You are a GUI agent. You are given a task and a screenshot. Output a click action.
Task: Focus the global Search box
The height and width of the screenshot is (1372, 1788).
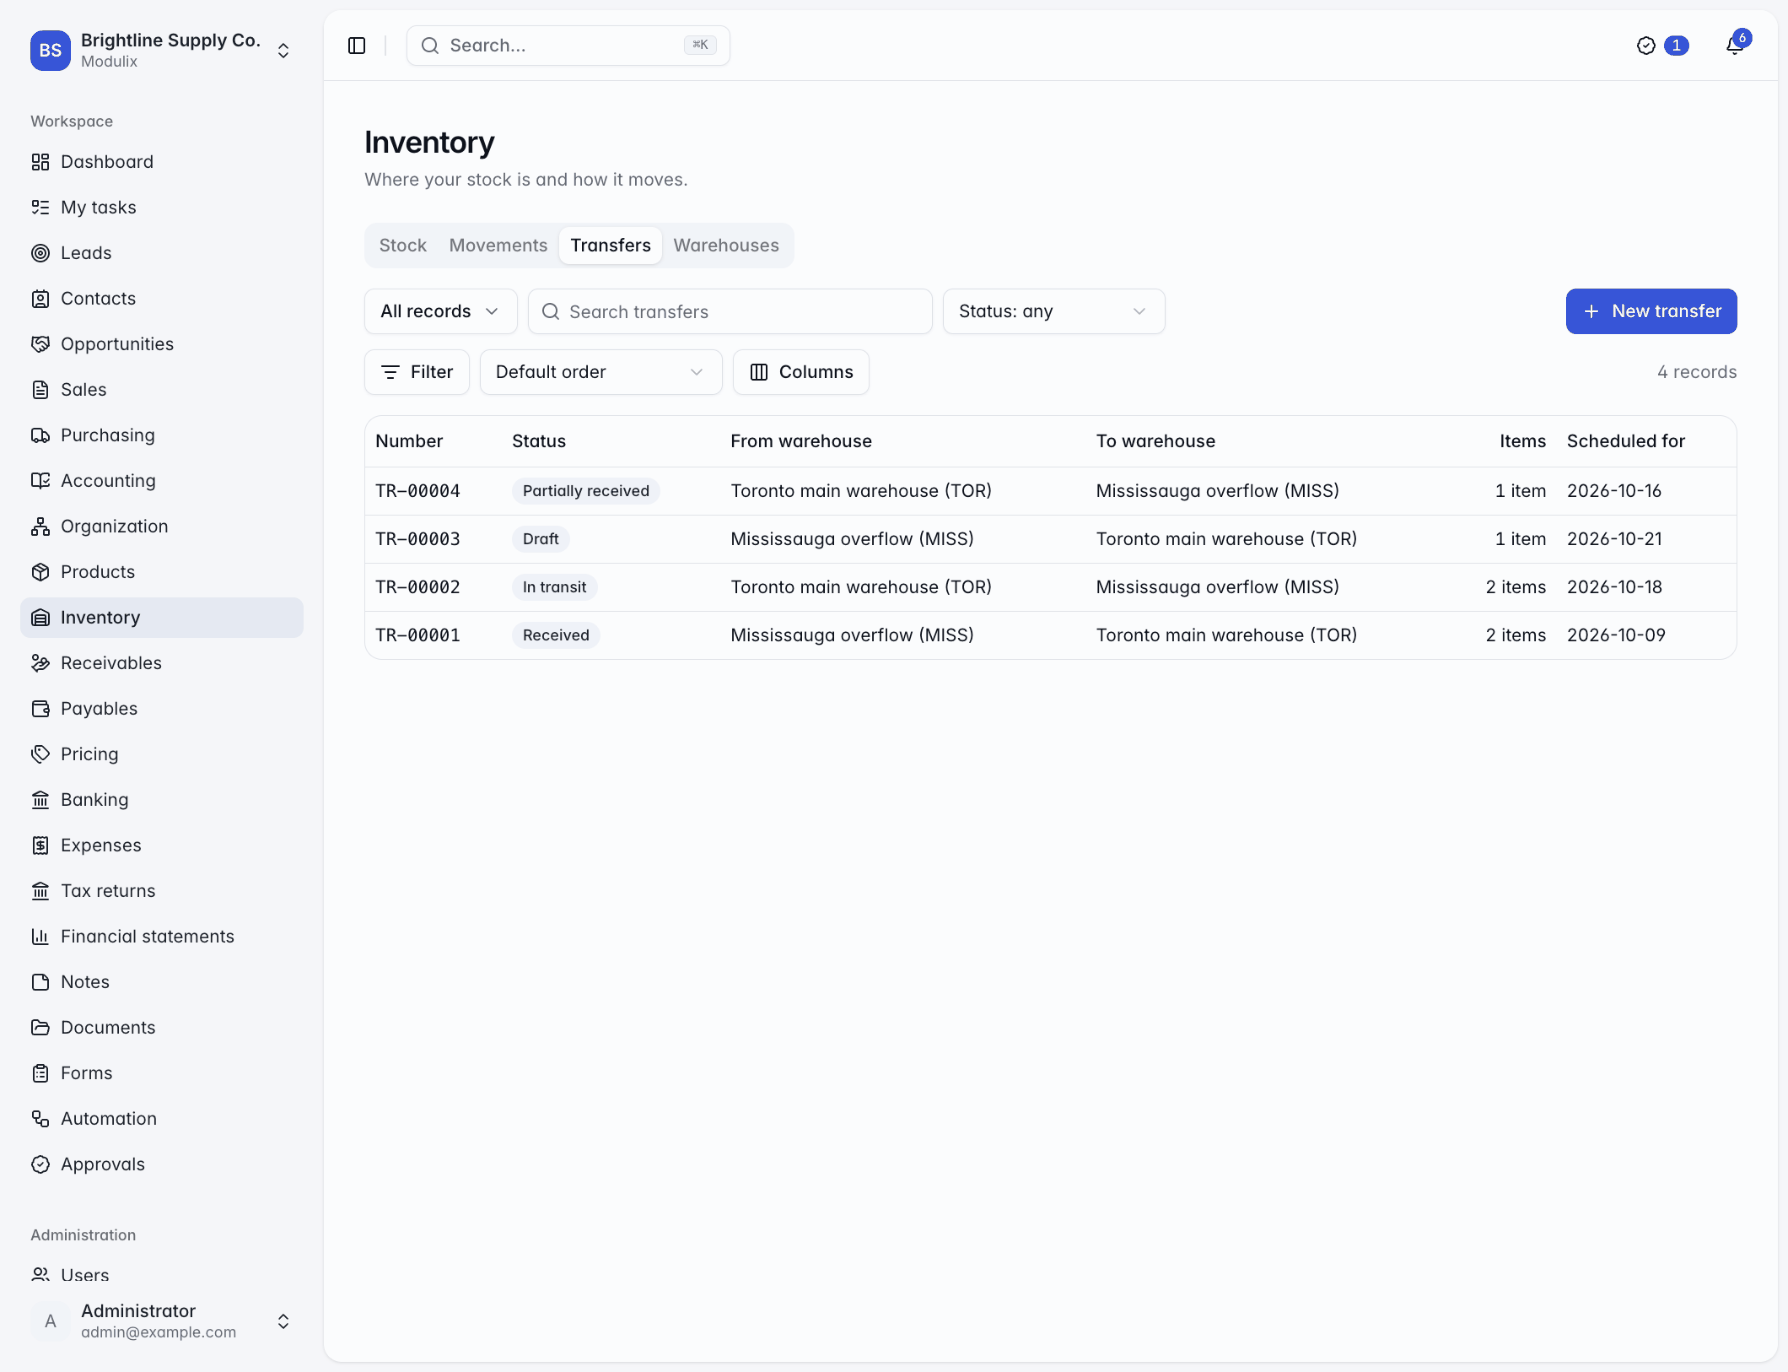(x=568, y=46)
